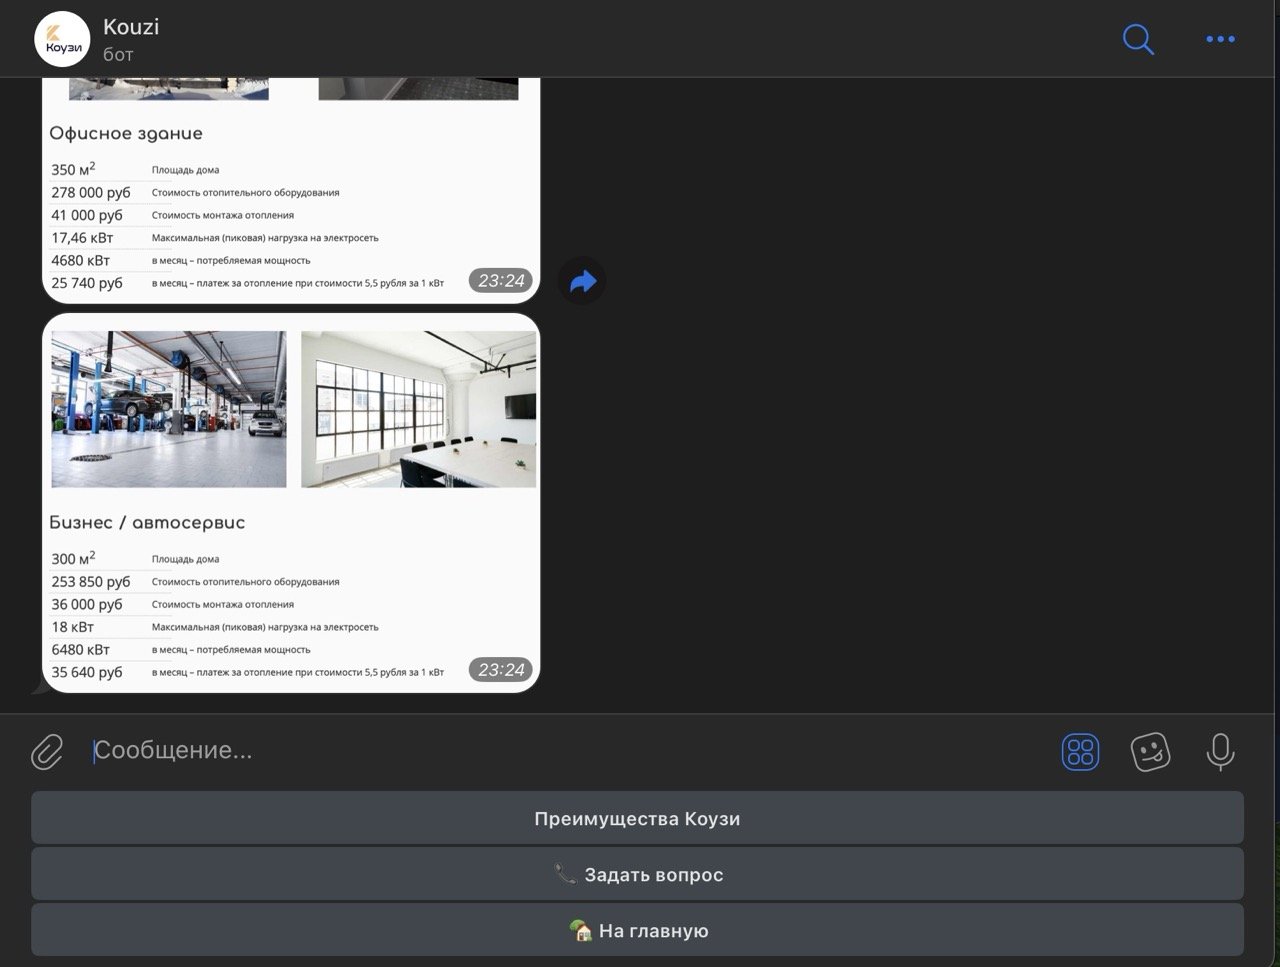Click the 36 000 руб value
This screenshot has height=967, width=1280.
pos(87,604)
